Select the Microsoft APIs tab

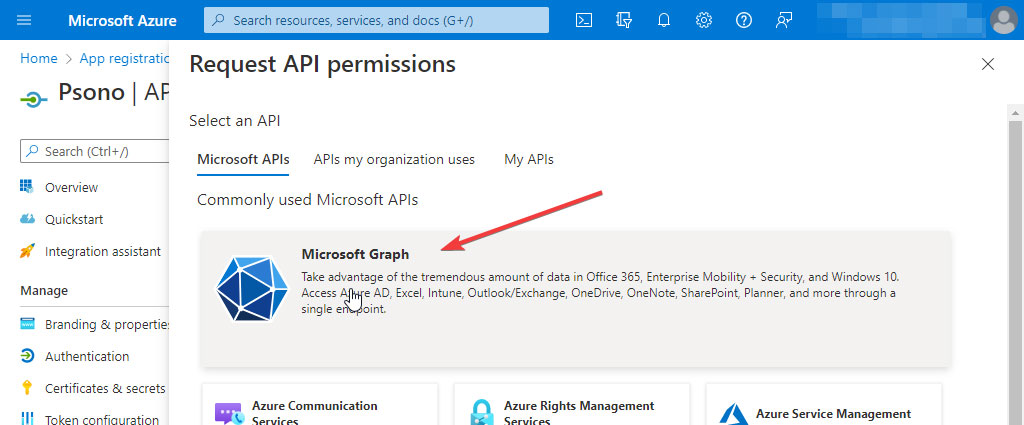click(x=243, y=159)
